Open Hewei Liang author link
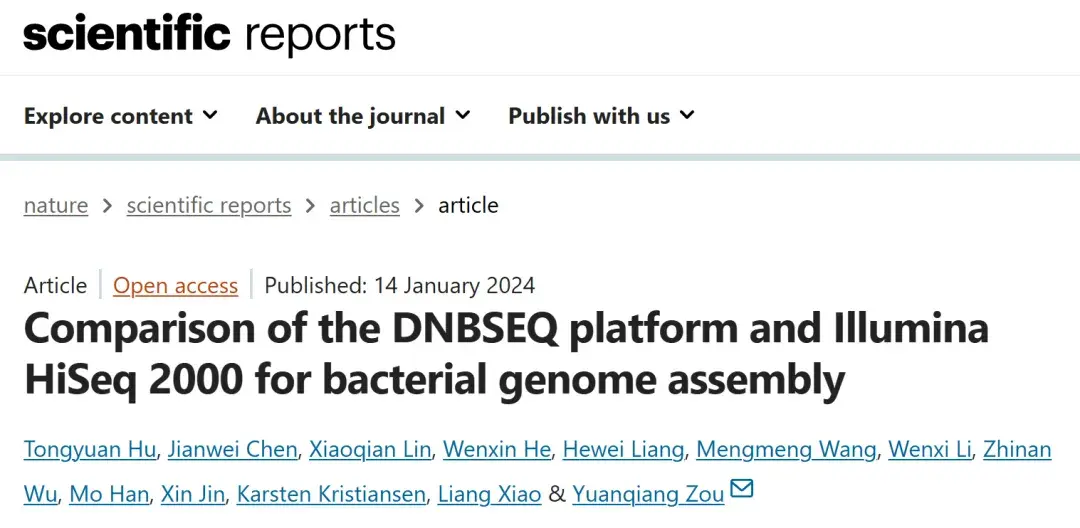1080x528 pixels. click(x=623, y=450)
